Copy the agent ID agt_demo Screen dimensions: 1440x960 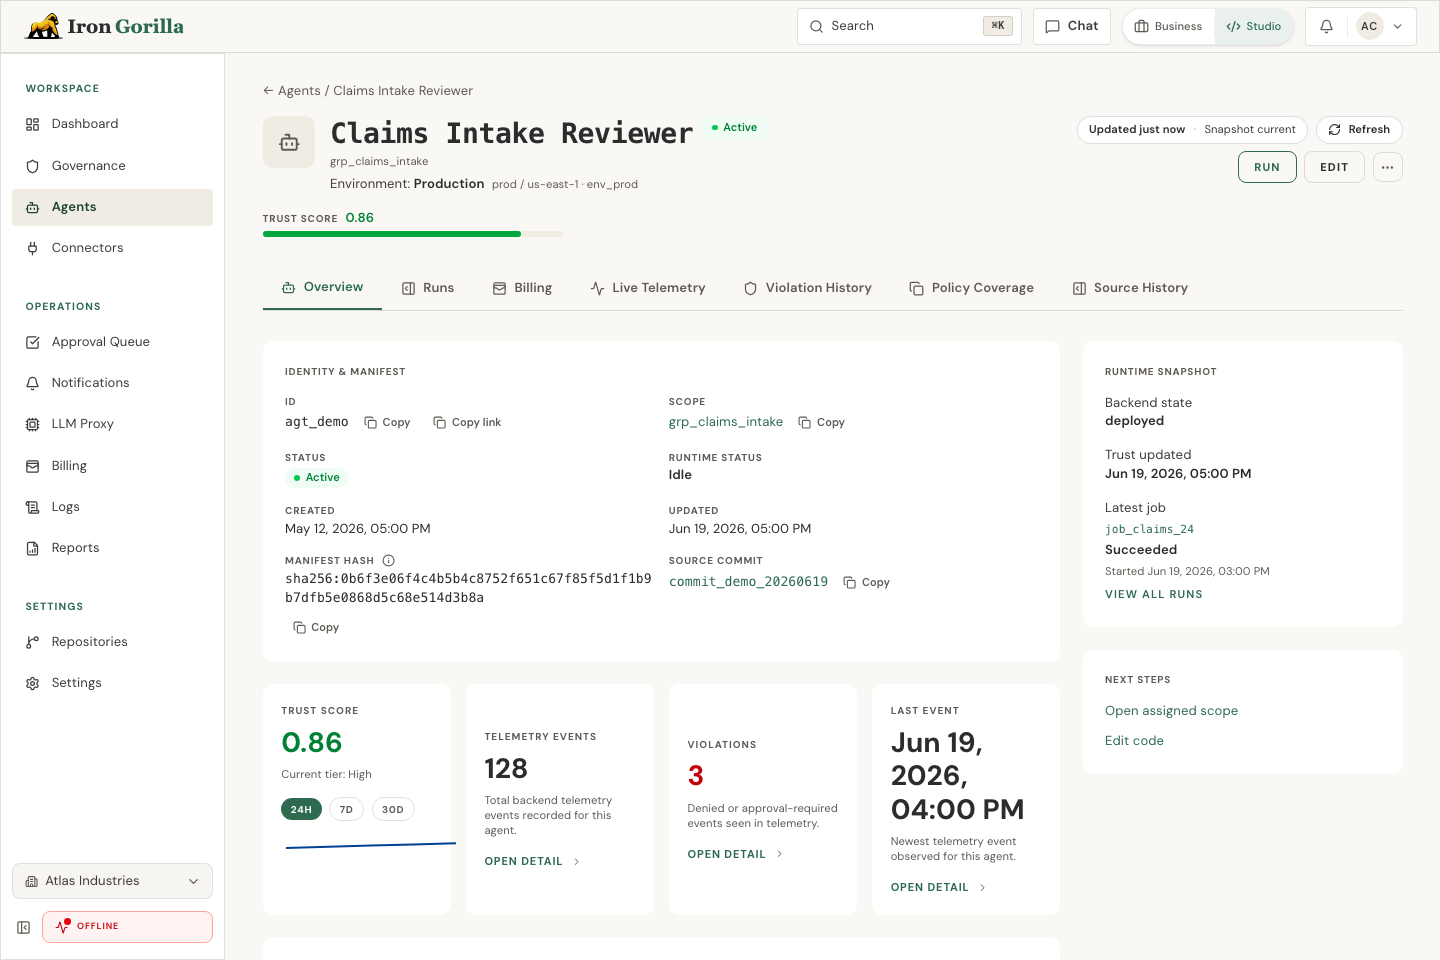[387, 422]
